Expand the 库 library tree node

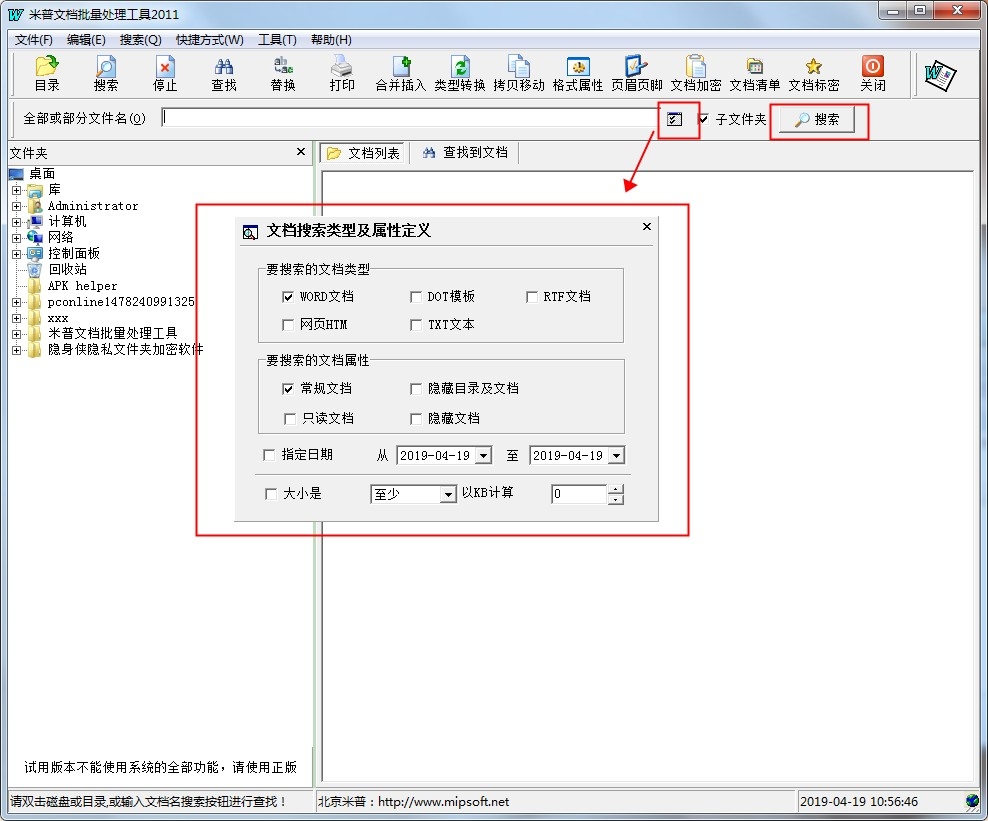click(x=16, y=190)
